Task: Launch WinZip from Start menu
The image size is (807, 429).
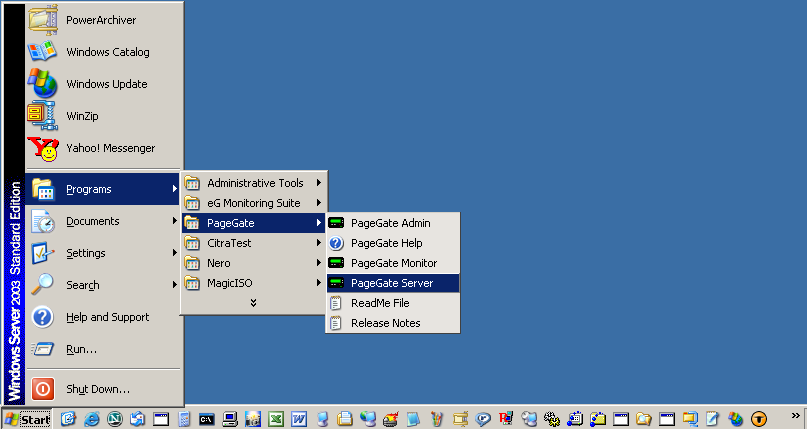Action: pyautogui.click(x=103, y=116)
